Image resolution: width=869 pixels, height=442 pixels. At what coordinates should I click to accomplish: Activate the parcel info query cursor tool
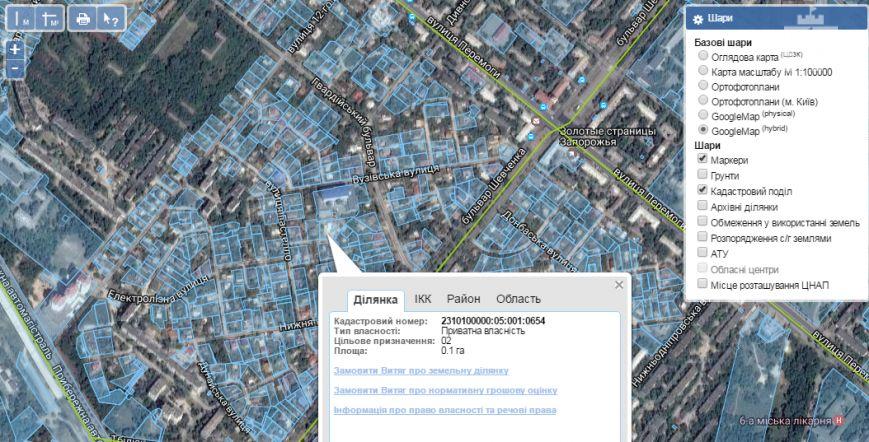111,19
